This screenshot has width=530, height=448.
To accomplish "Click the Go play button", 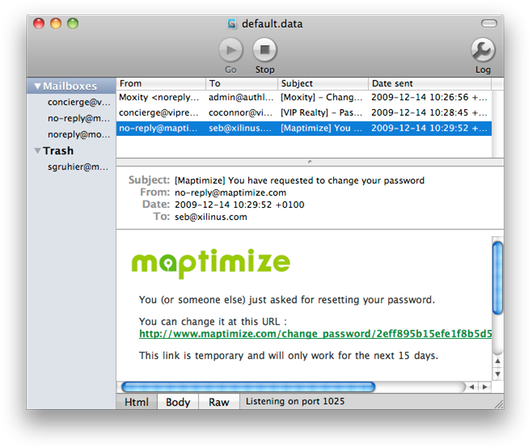I will pyautogui.click(x=231, y=50).
